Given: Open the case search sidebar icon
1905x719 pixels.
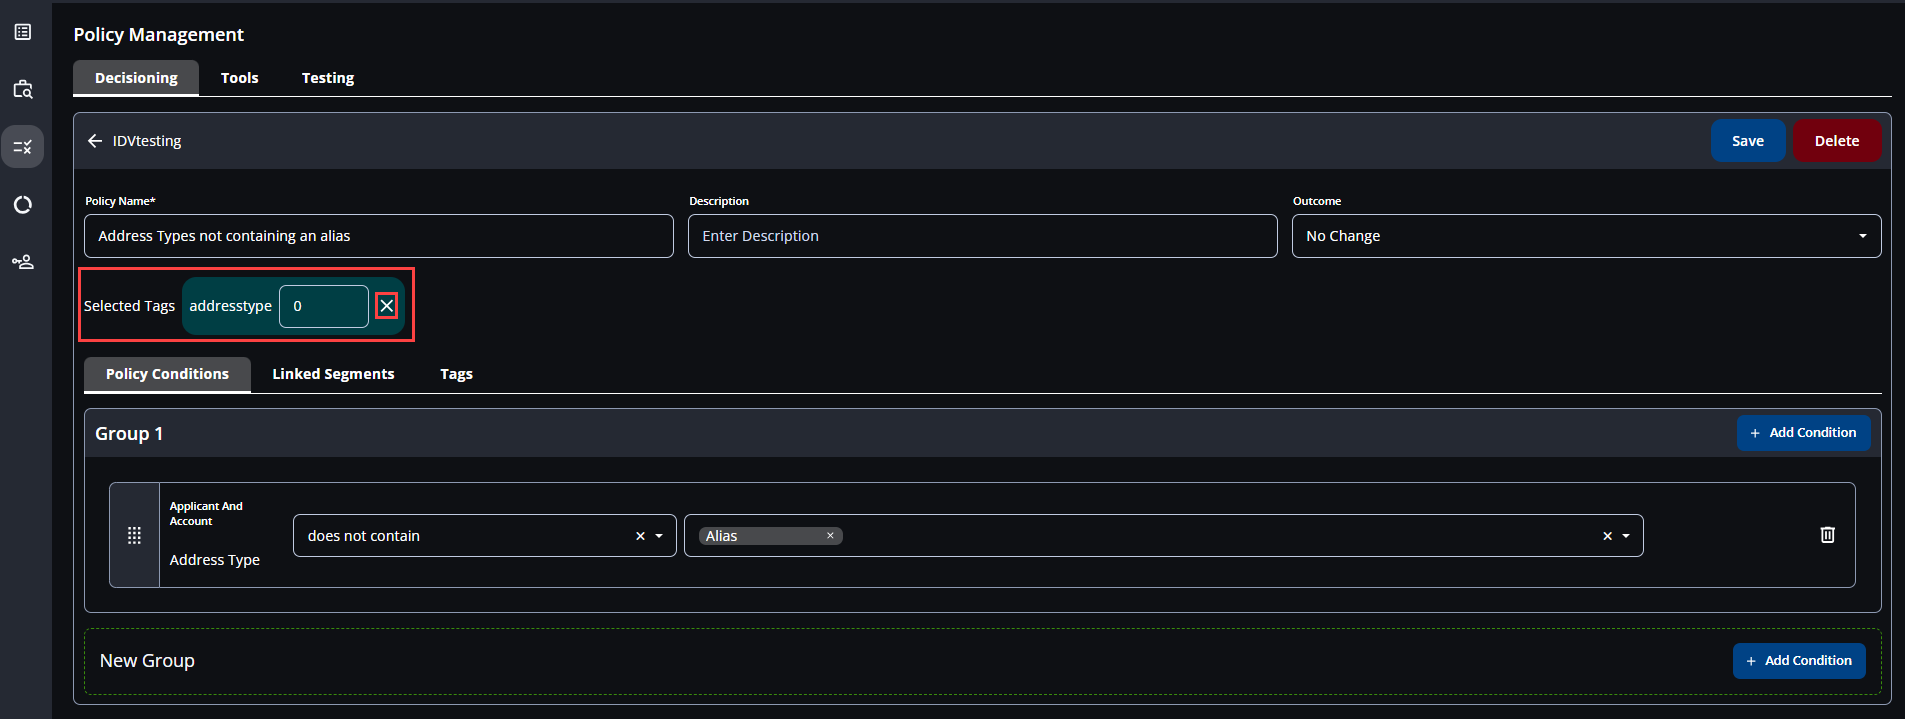Looking at the screenshot, I should point(23,89).
